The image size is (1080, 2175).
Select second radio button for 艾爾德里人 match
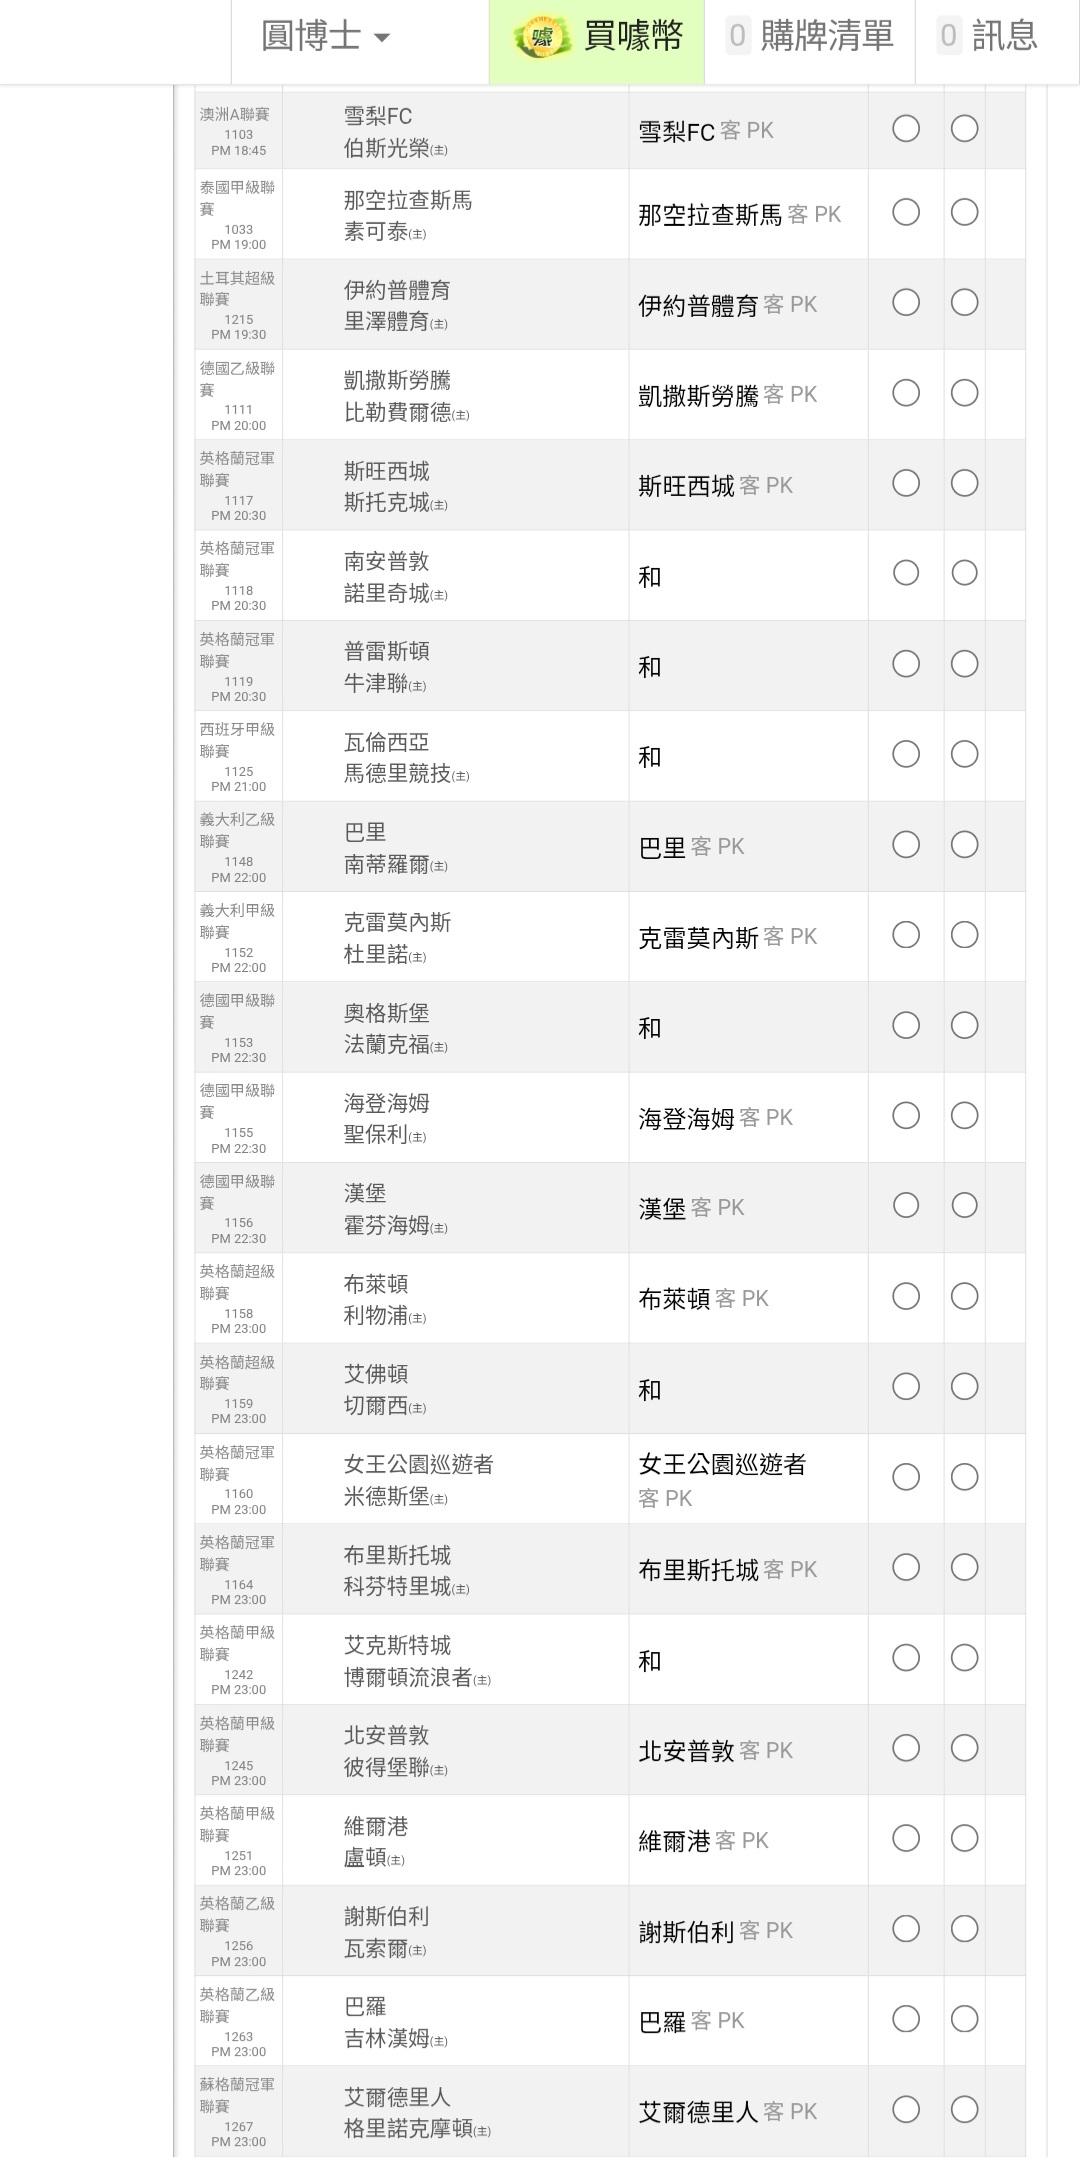(x=964, y=2110)
